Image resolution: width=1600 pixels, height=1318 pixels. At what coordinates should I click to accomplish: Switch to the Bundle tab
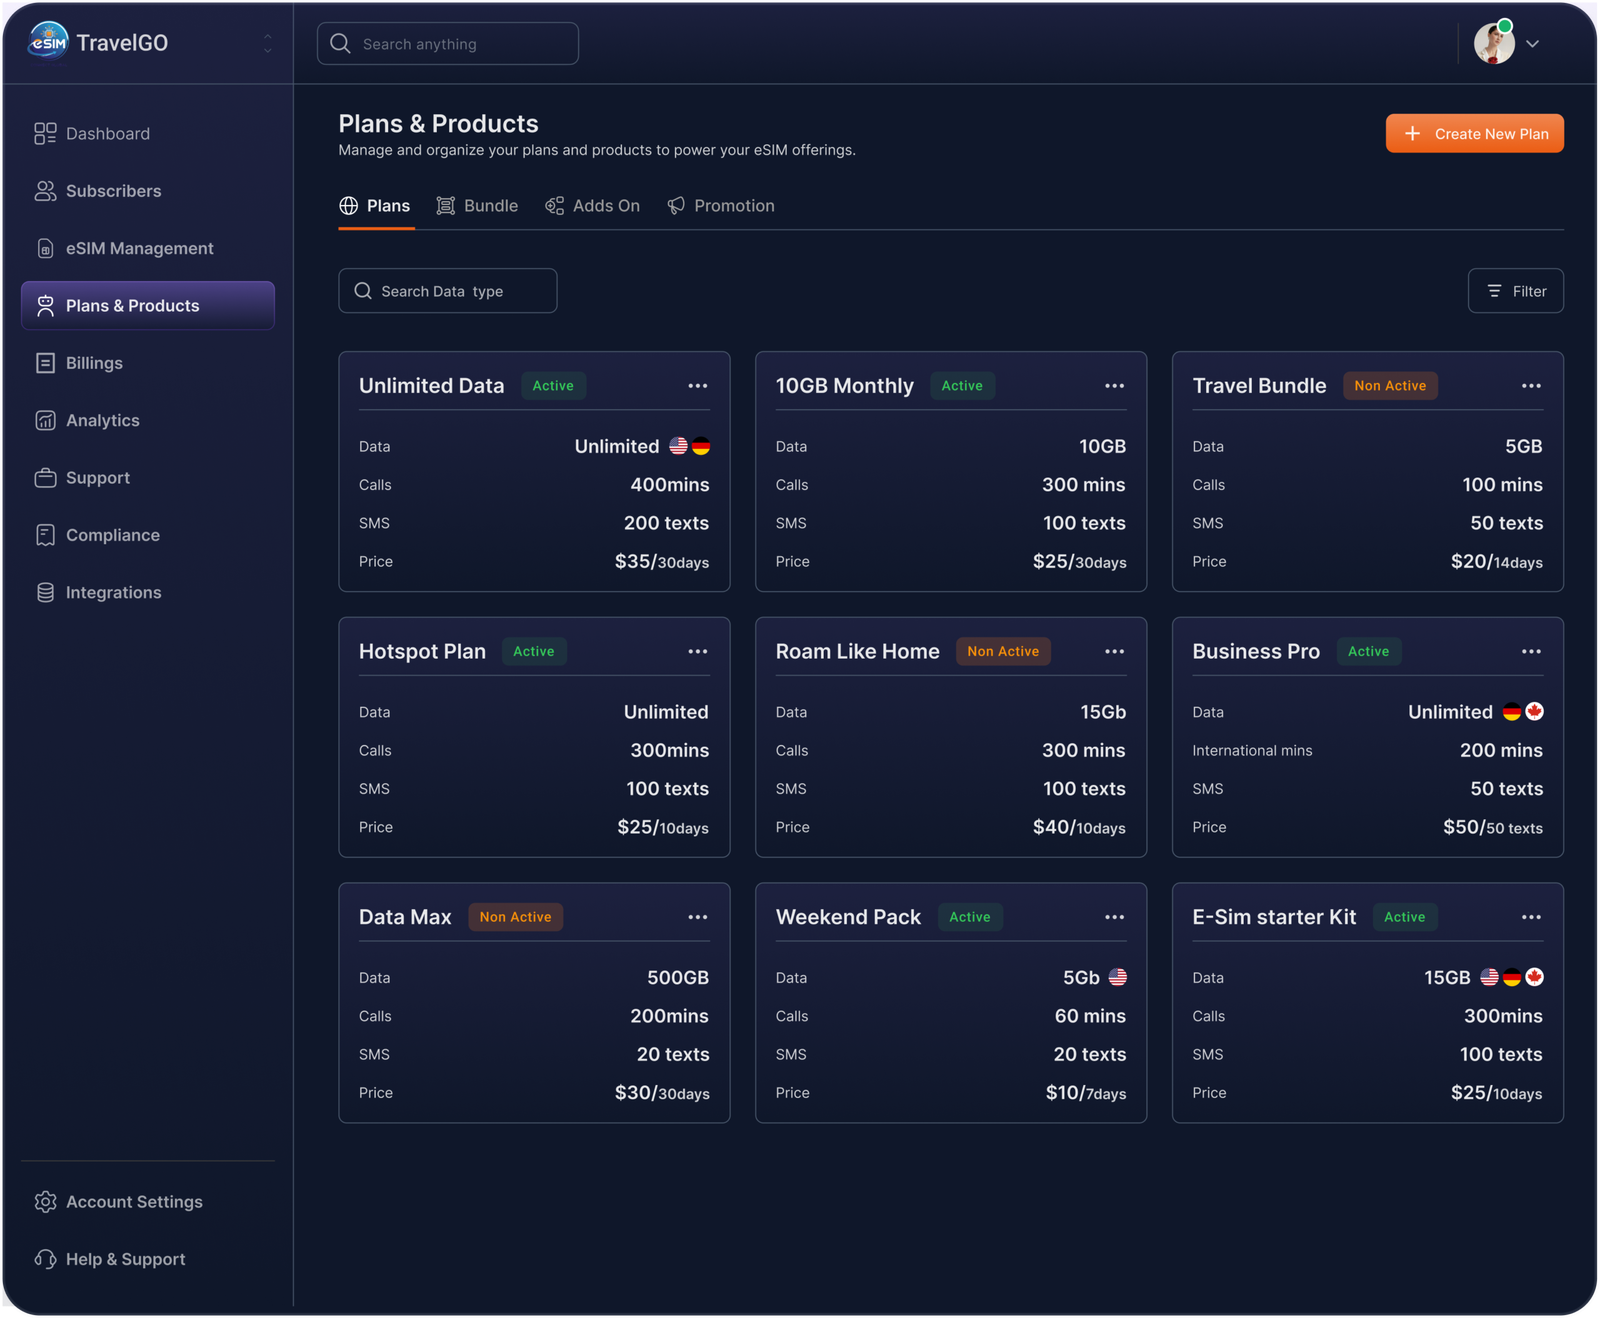477,206
